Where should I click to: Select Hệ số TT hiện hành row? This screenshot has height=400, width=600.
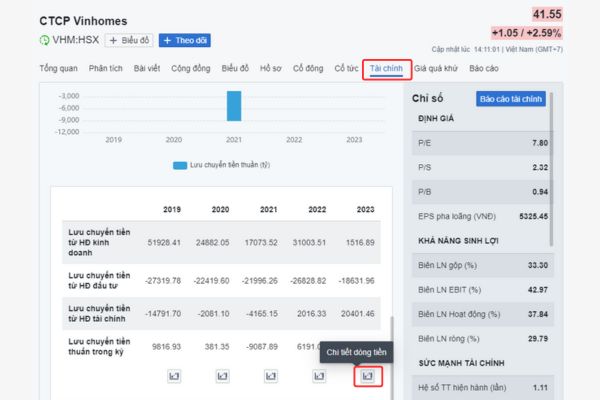[x=483, y=388]
